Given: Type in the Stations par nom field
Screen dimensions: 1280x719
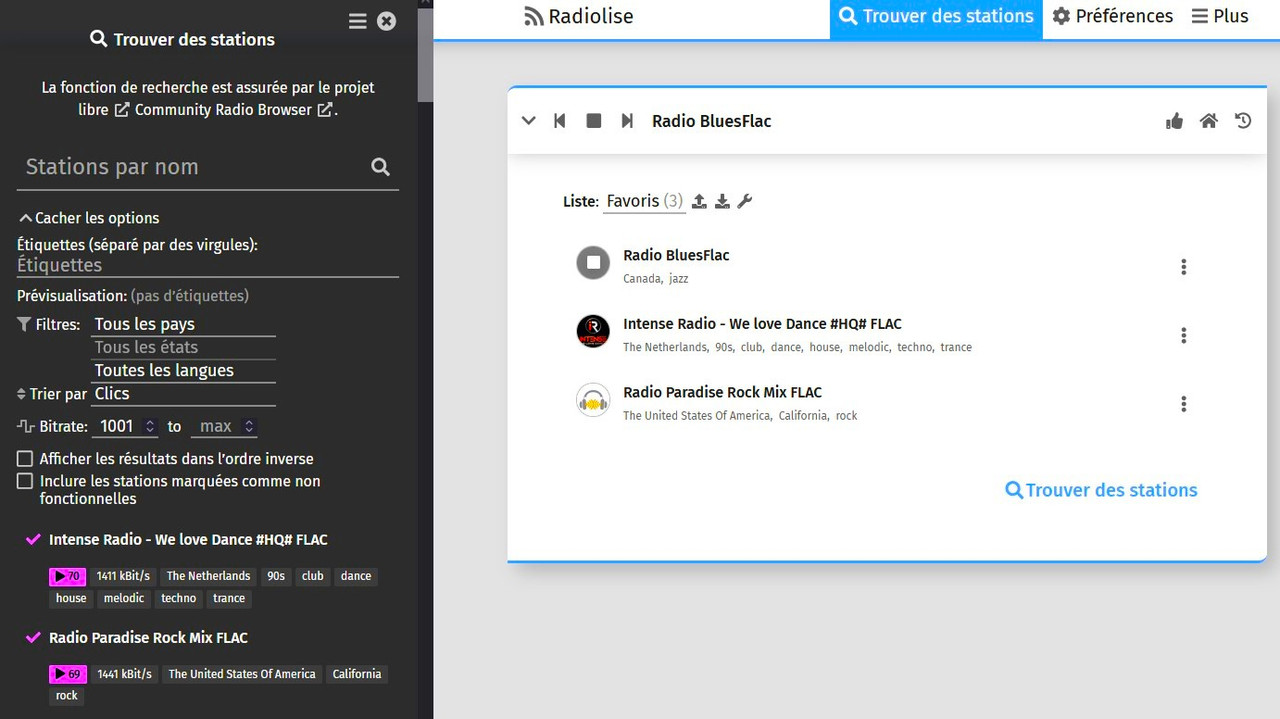Looking at the screenshot, I should [192, 167].
